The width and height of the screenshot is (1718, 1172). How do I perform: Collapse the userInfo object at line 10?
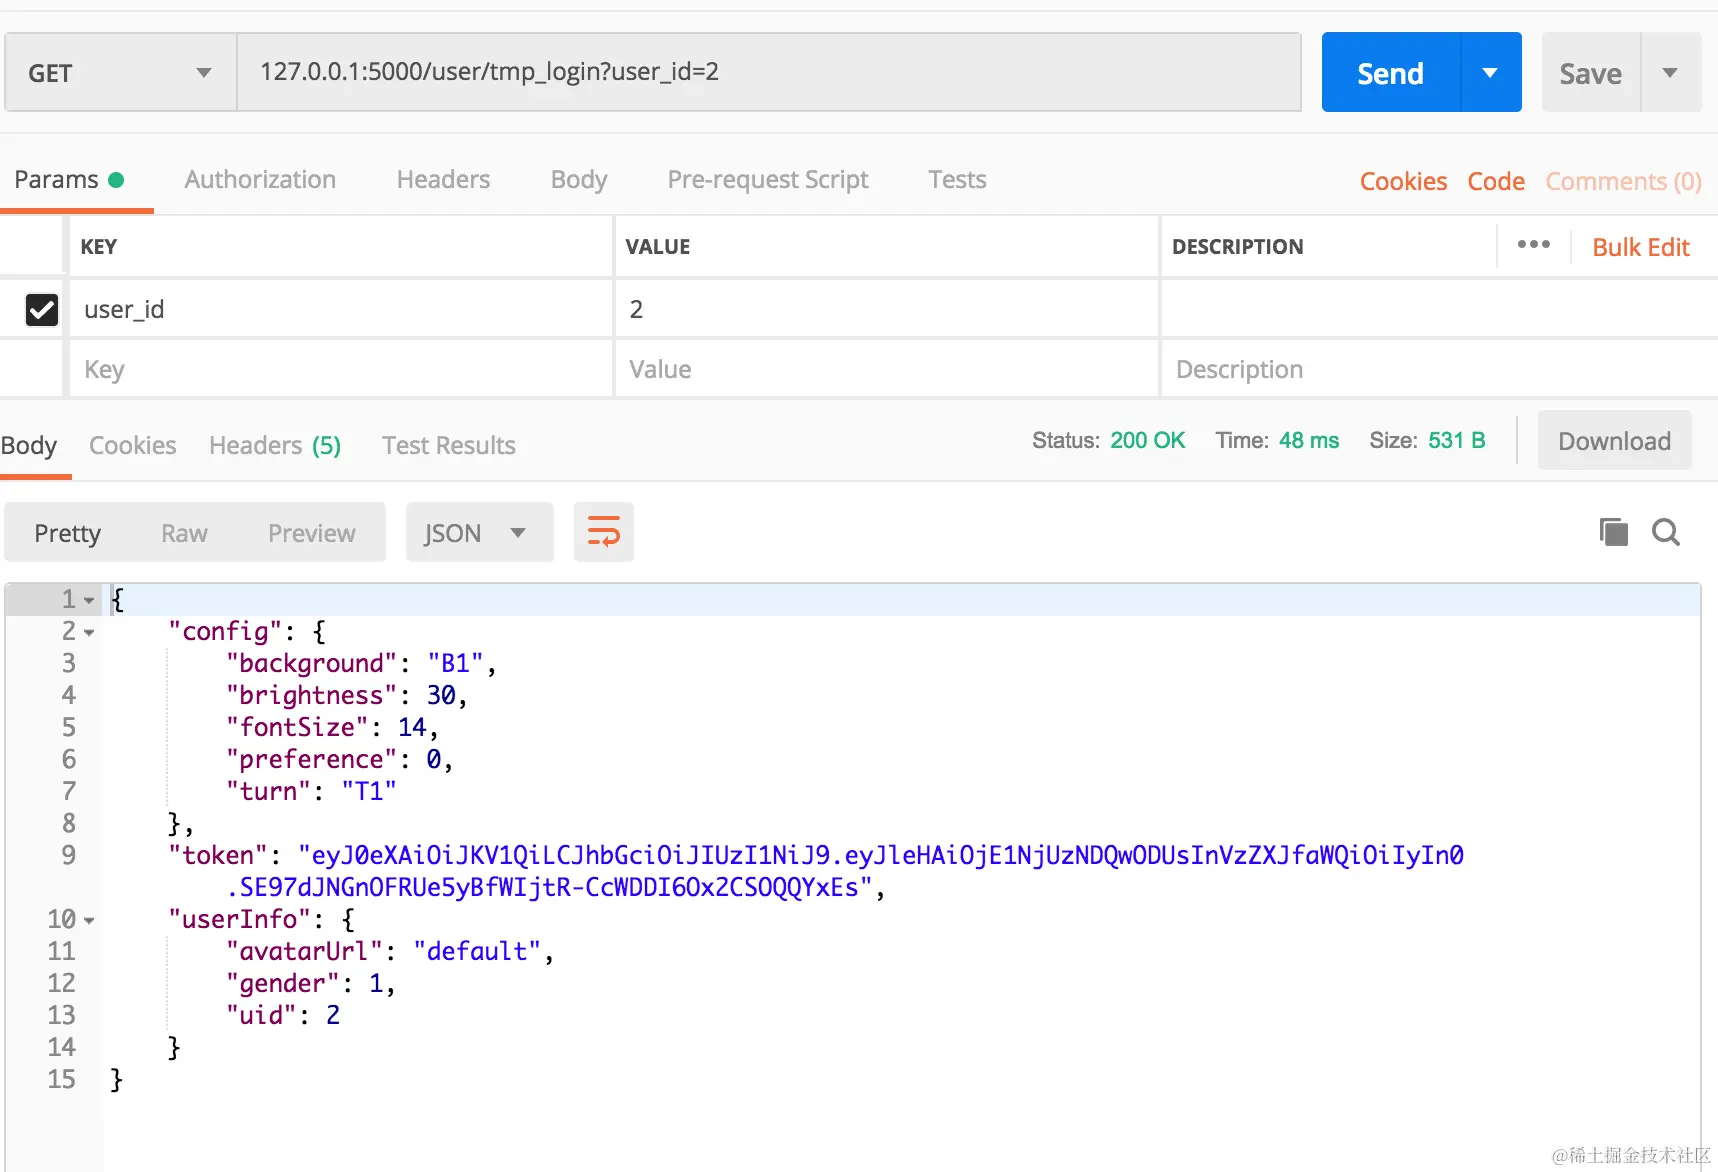click(89, 921)
